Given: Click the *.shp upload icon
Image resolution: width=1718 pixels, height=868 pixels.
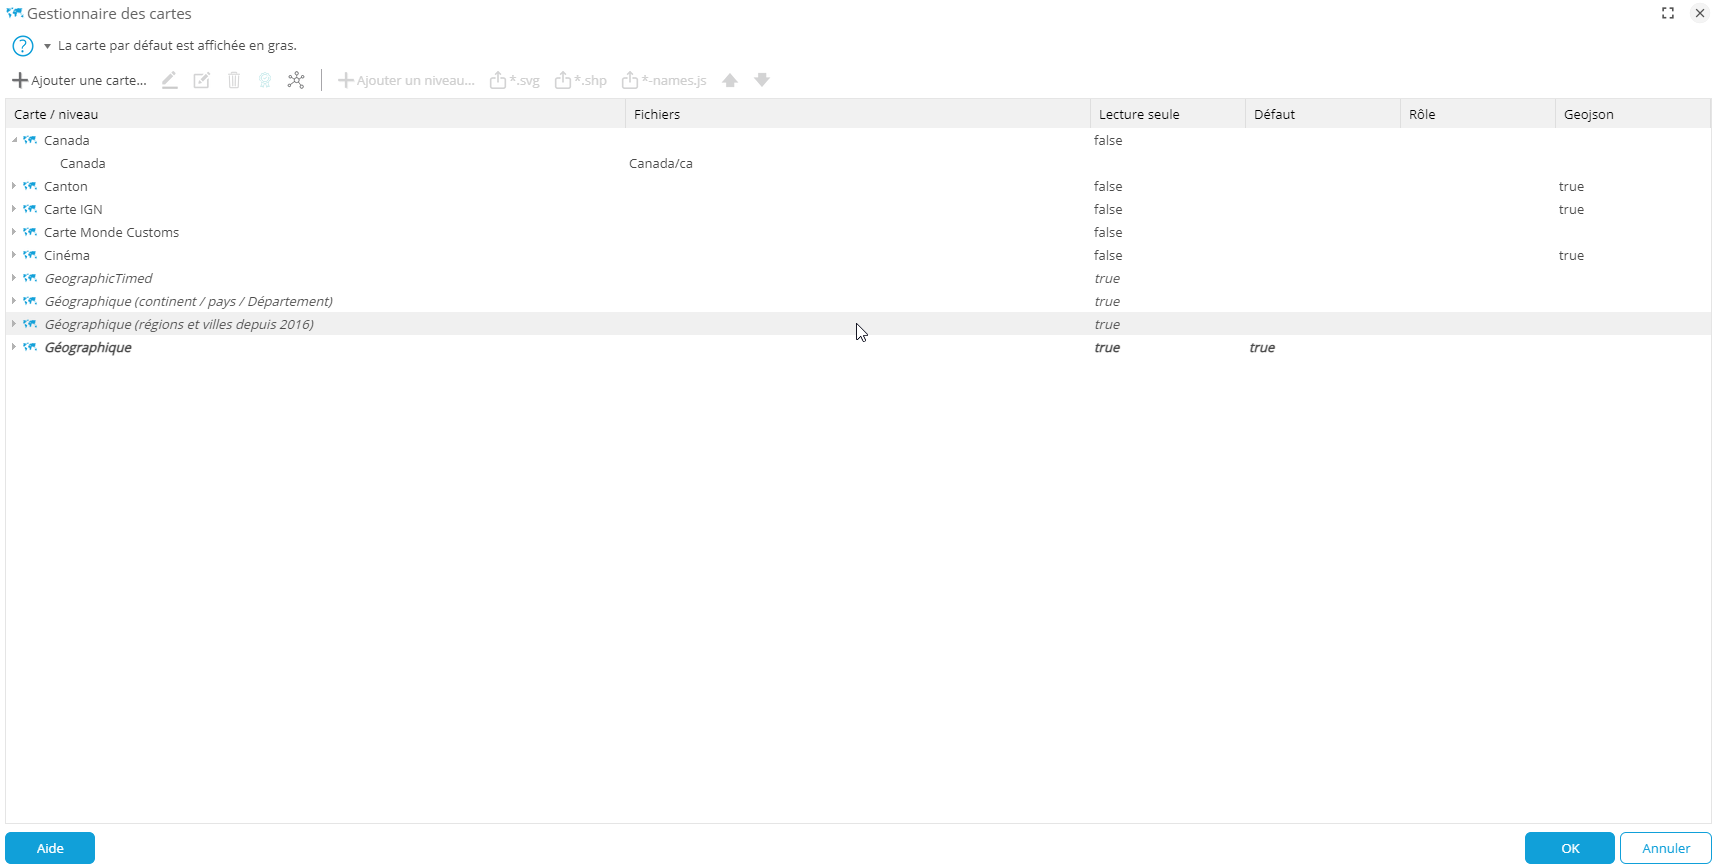Looking at the screenshot, I should (581, 80).
